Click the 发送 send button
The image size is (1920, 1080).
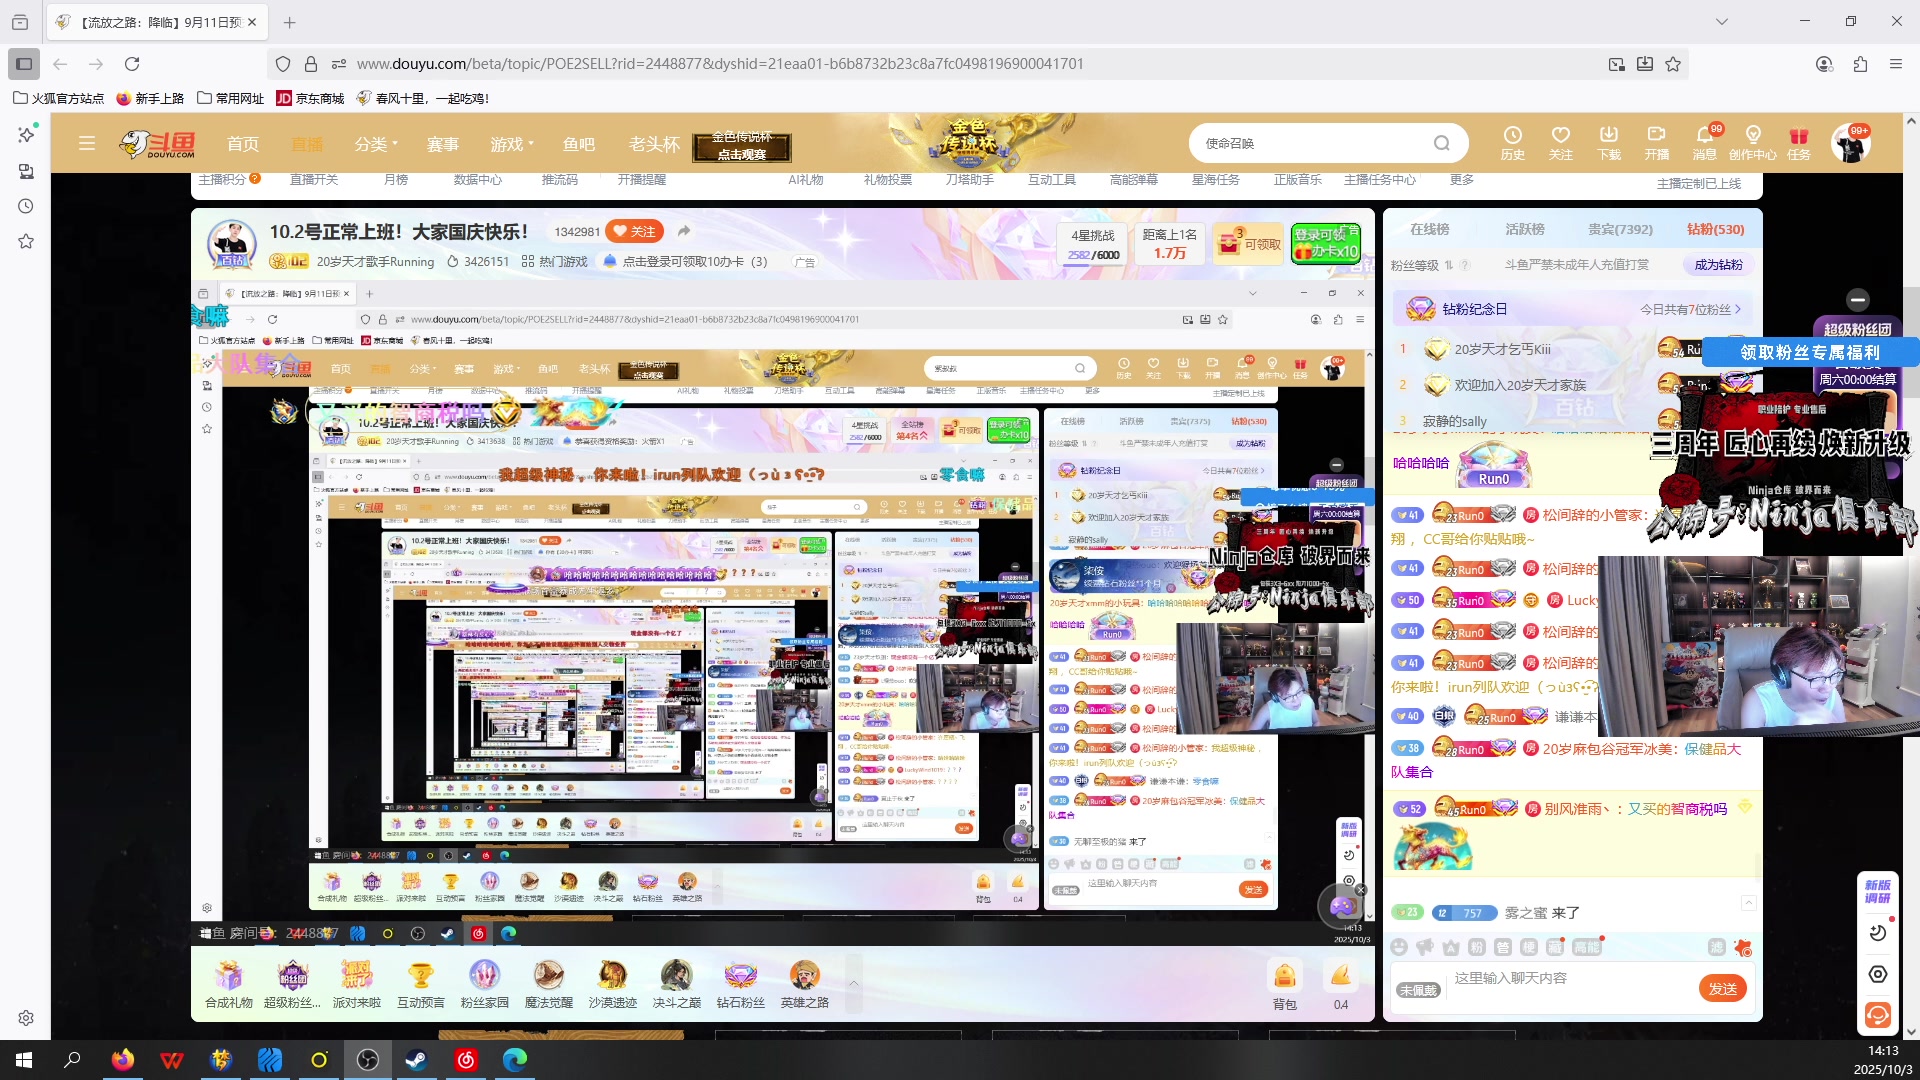coord(1722,988)
